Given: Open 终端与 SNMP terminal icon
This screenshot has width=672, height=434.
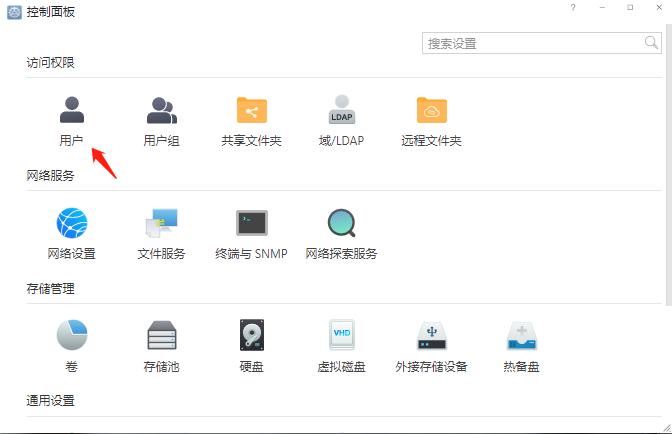Looking at the screenshot, I should [x=251, y=223].
